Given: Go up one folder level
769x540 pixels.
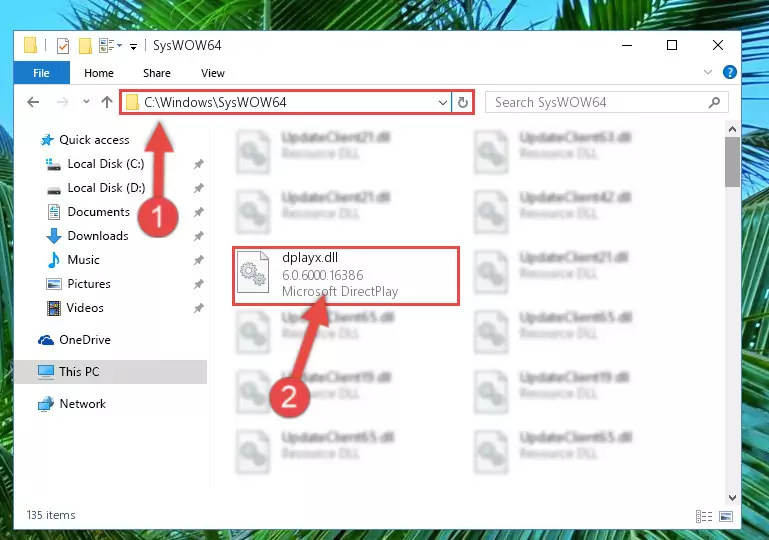Looking at the screenshot, I should pyautogui.click(x=107, y=102).
